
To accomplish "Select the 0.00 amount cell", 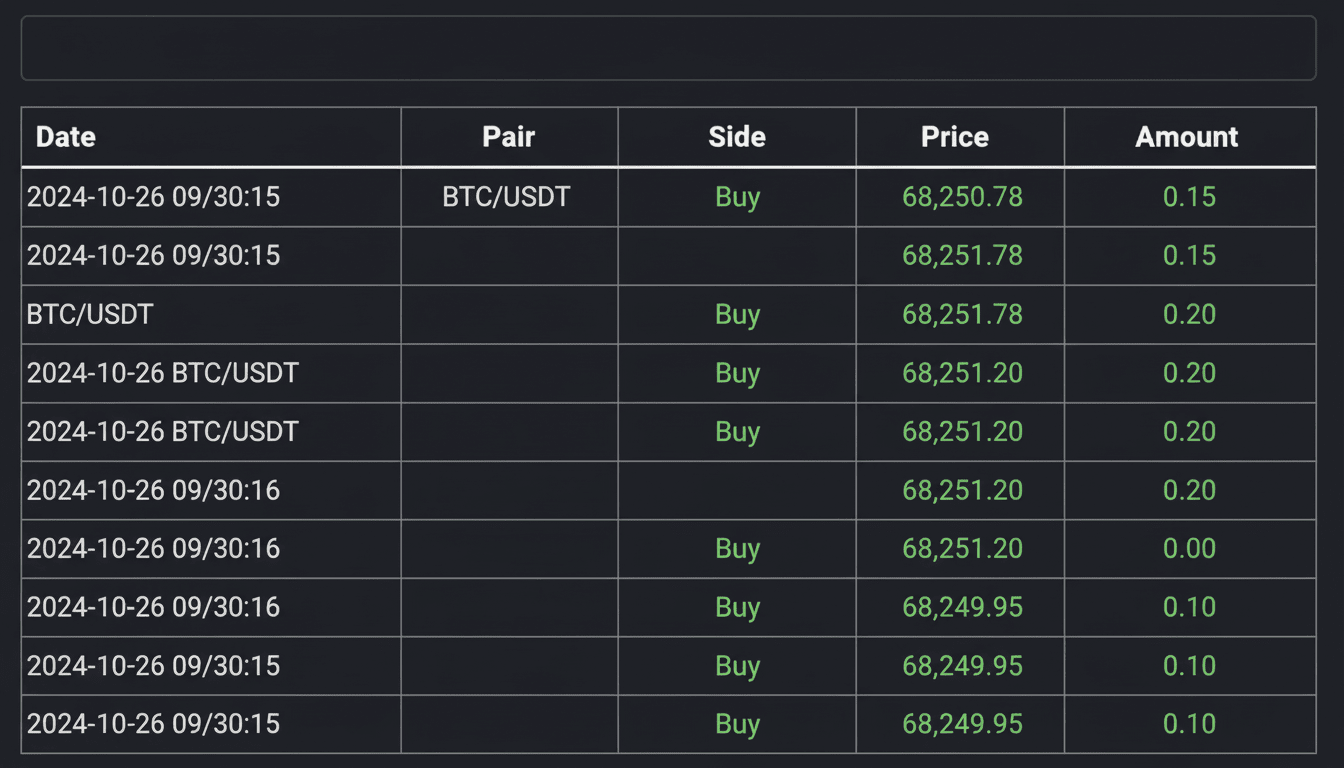I will [1189, 549].
